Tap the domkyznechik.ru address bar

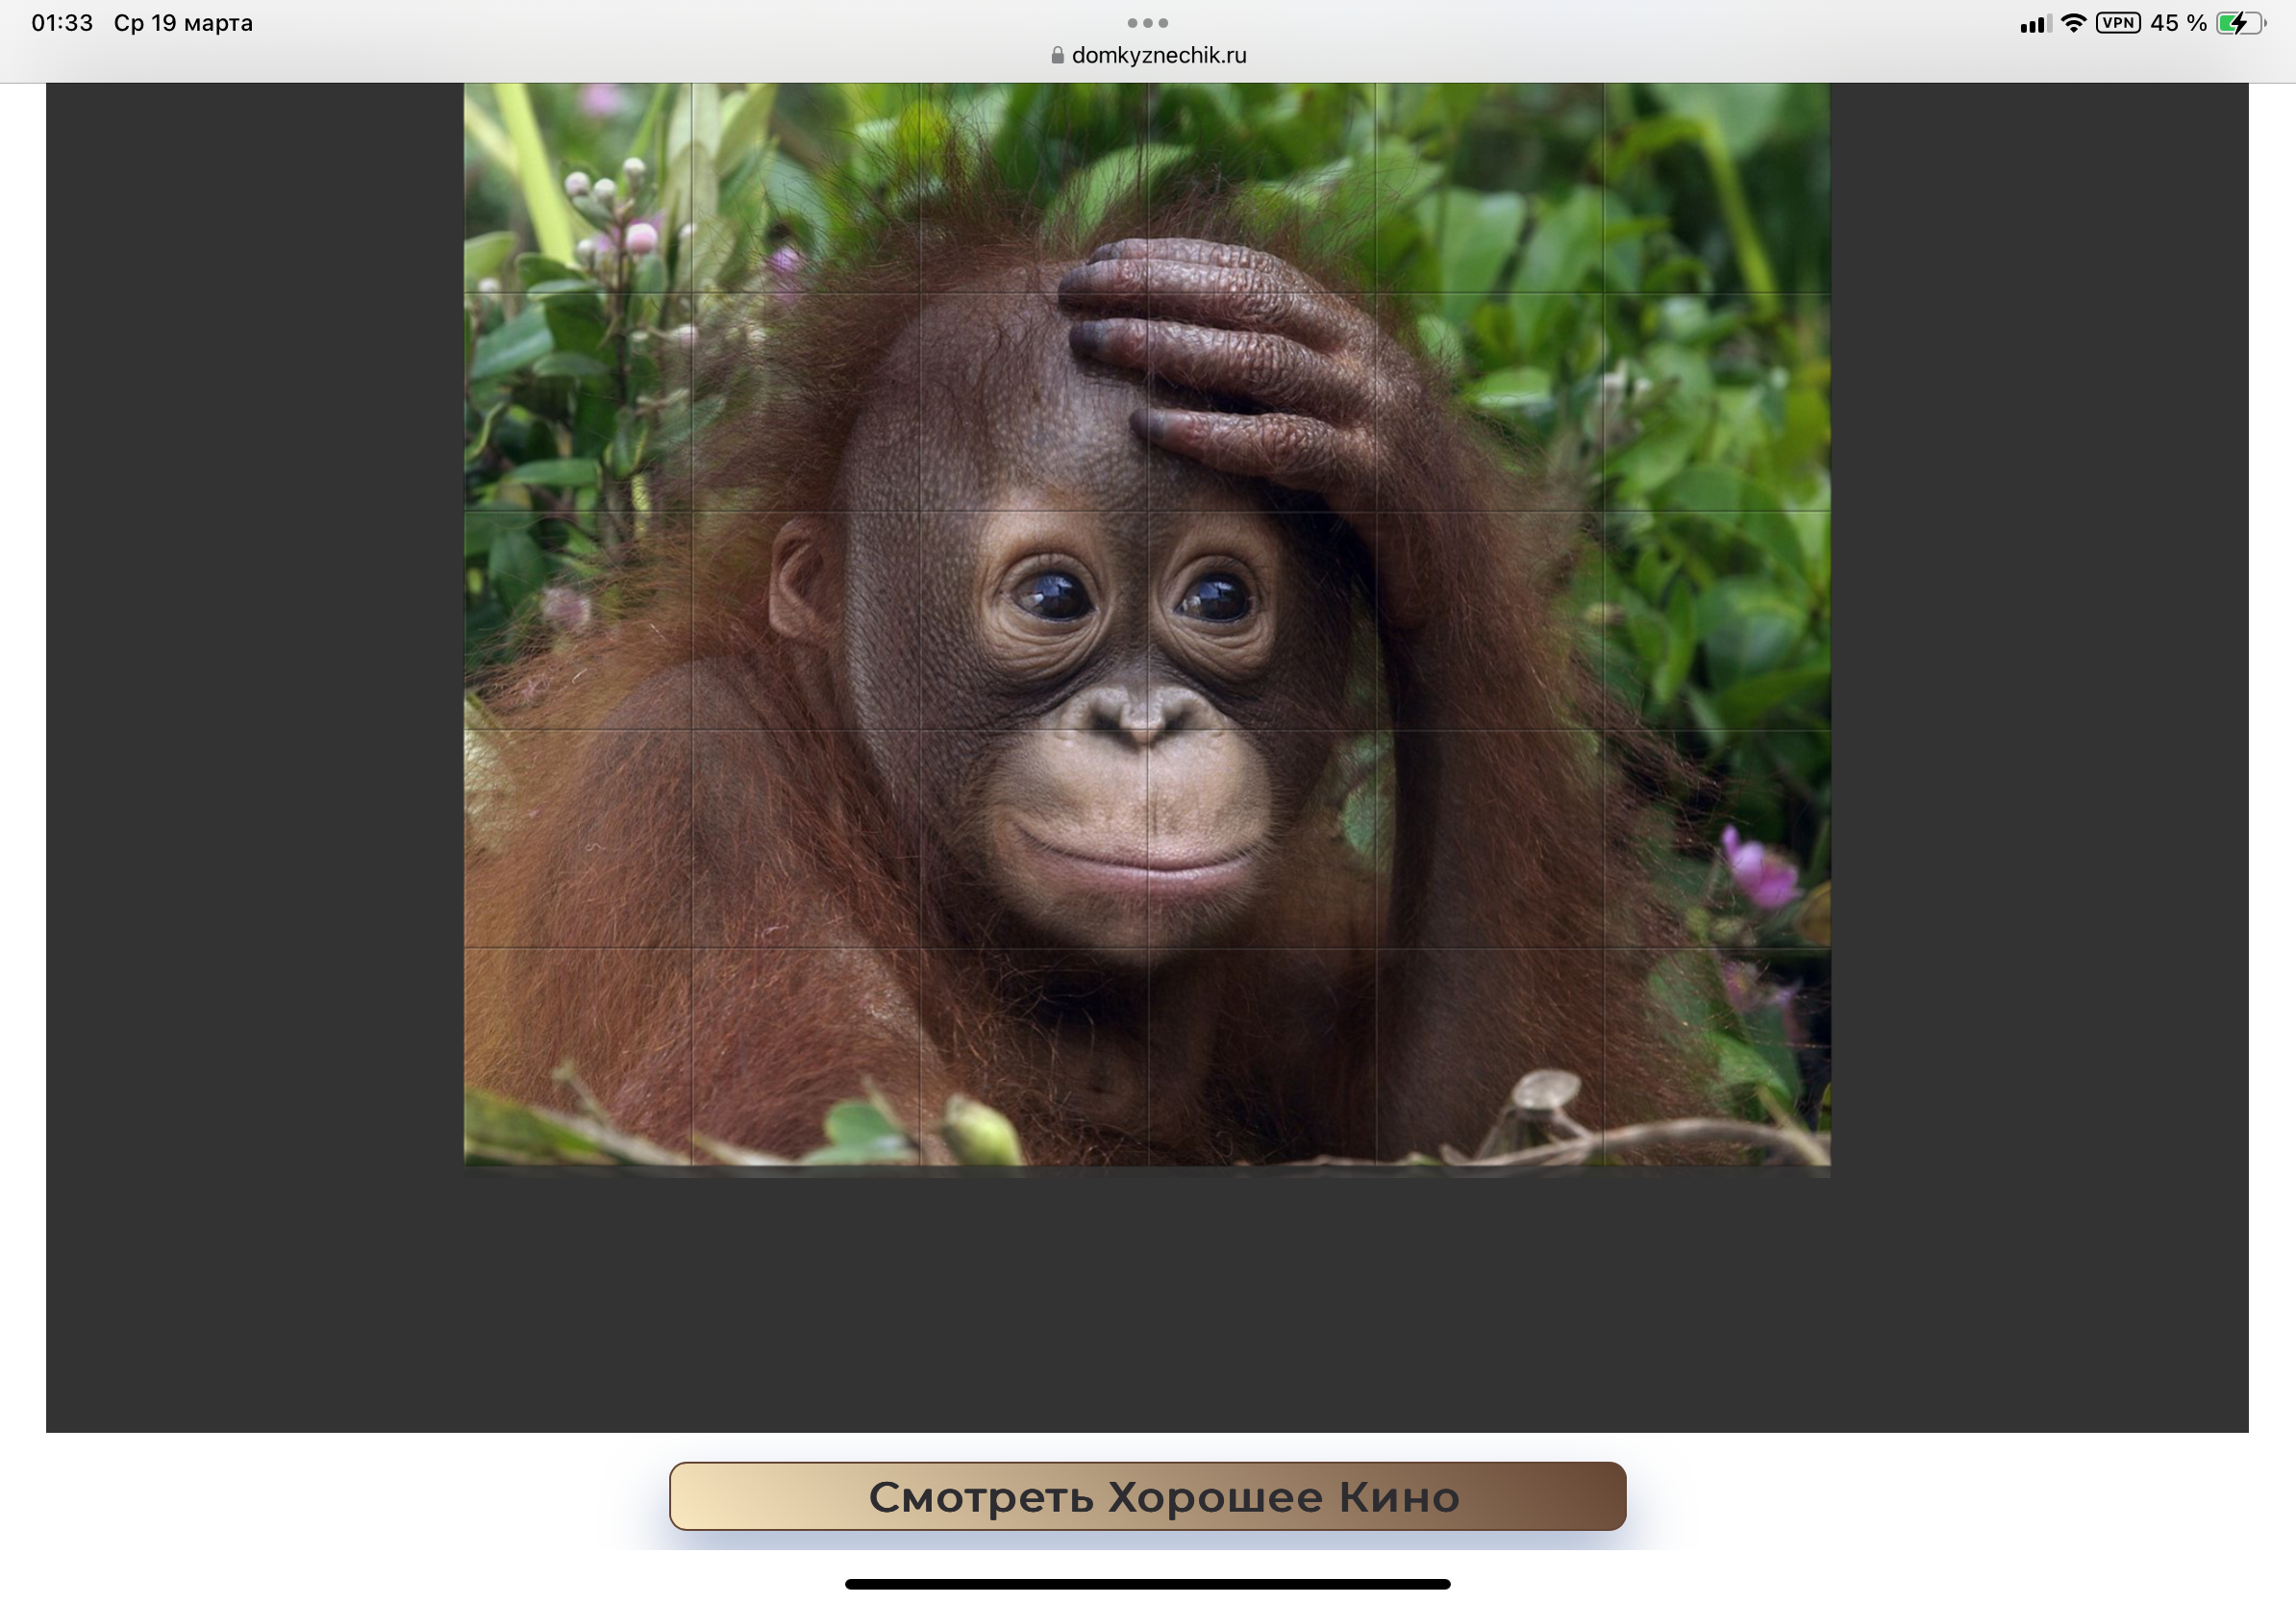[1148, 55]
